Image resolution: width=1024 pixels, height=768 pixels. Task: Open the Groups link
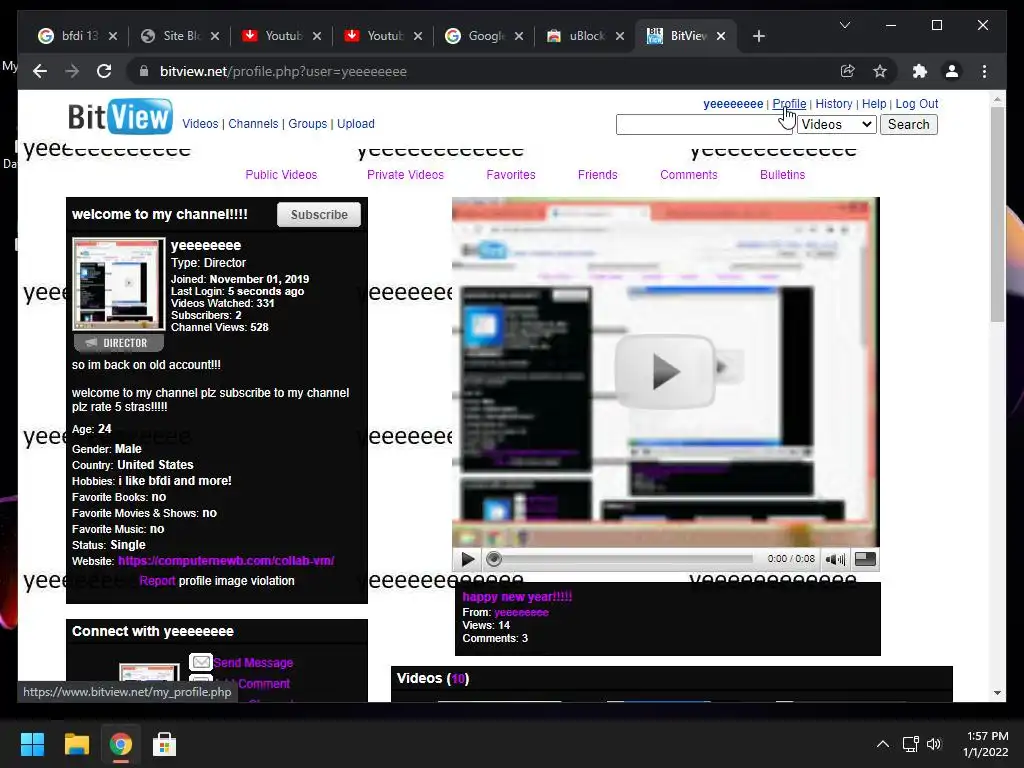[x=308, y=123]
